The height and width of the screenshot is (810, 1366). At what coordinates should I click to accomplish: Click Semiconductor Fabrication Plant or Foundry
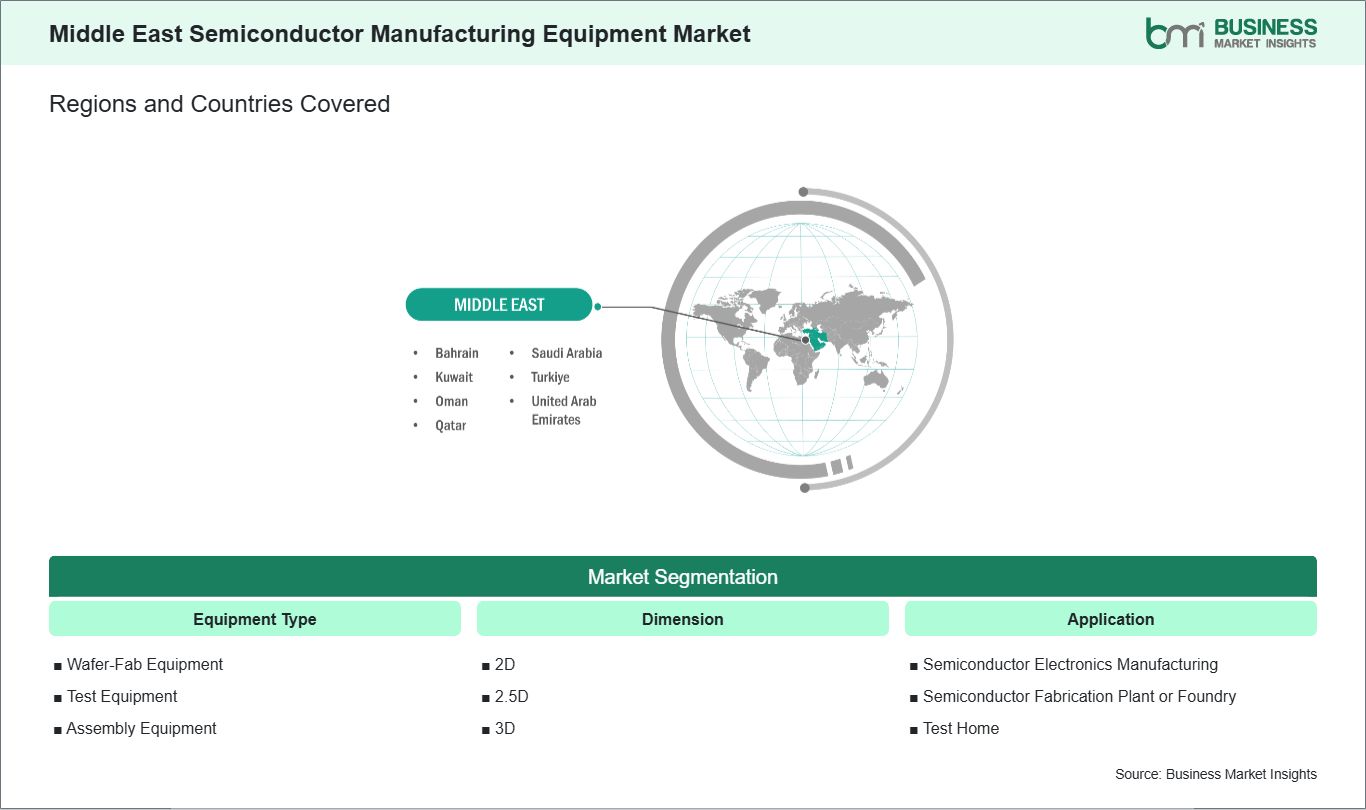click(x=1078, y=696)
